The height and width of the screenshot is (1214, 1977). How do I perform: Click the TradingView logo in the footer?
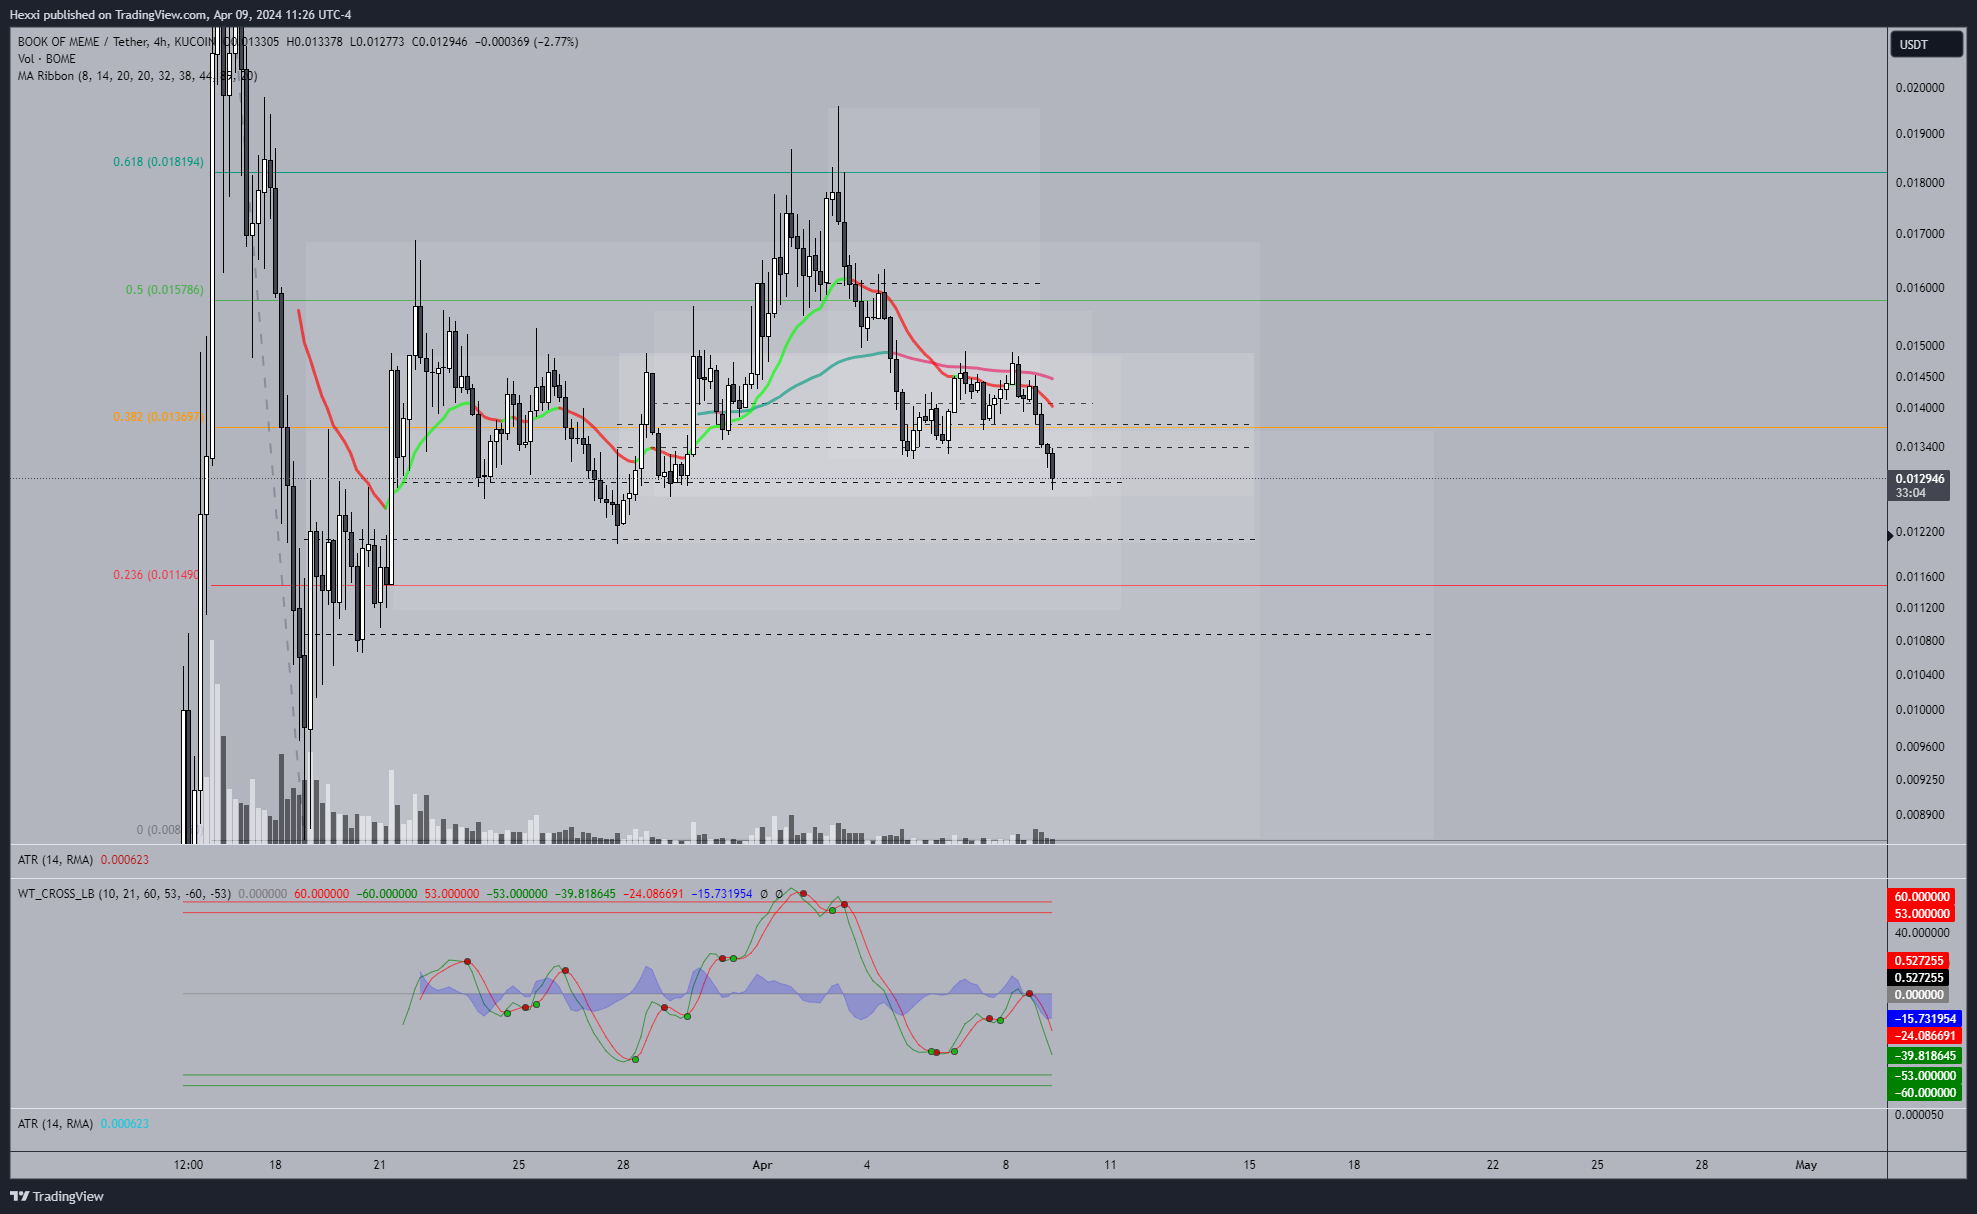pos(57,1196)
